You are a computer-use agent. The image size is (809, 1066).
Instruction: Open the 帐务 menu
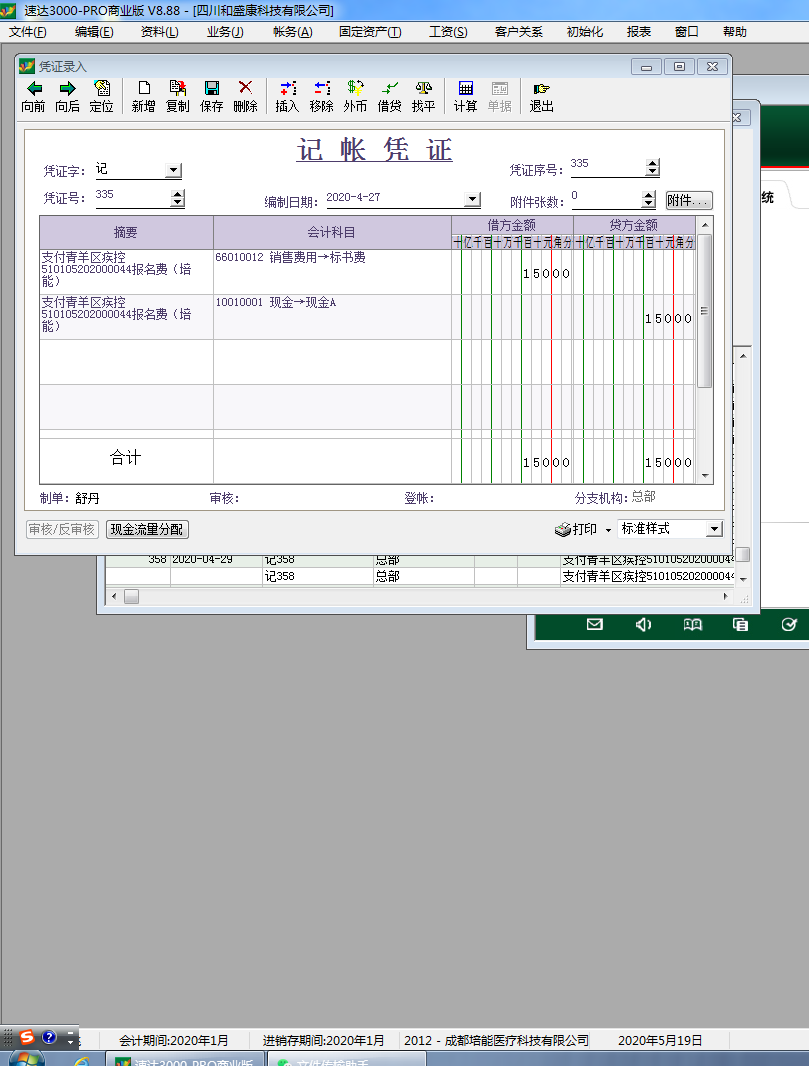[292, 31]
